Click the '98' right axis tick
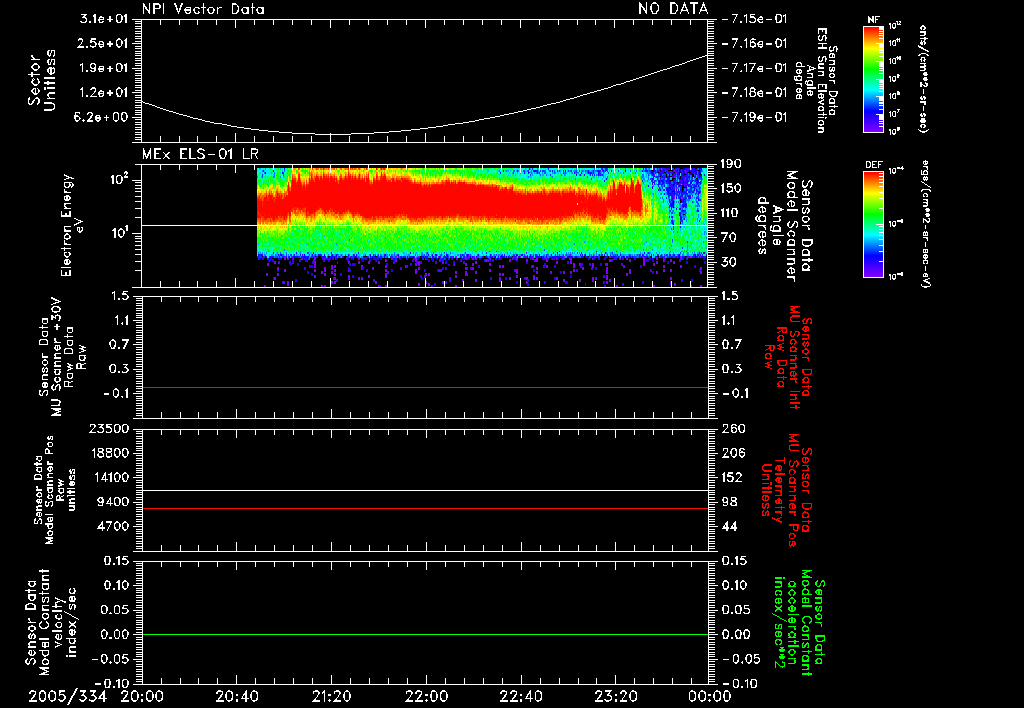This screenshot has height=708, width=1024. [728, 502]
